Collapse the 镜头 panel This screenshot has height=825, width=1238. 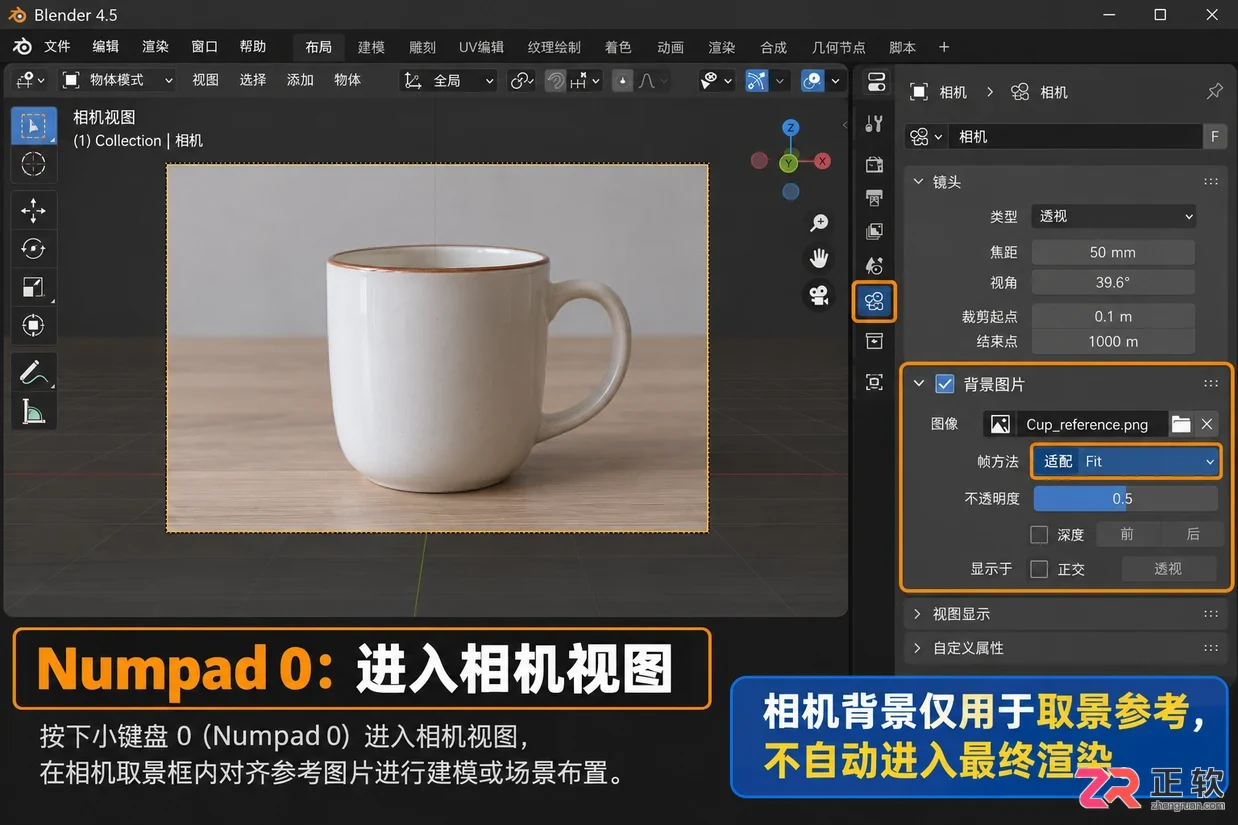[918, 182]
